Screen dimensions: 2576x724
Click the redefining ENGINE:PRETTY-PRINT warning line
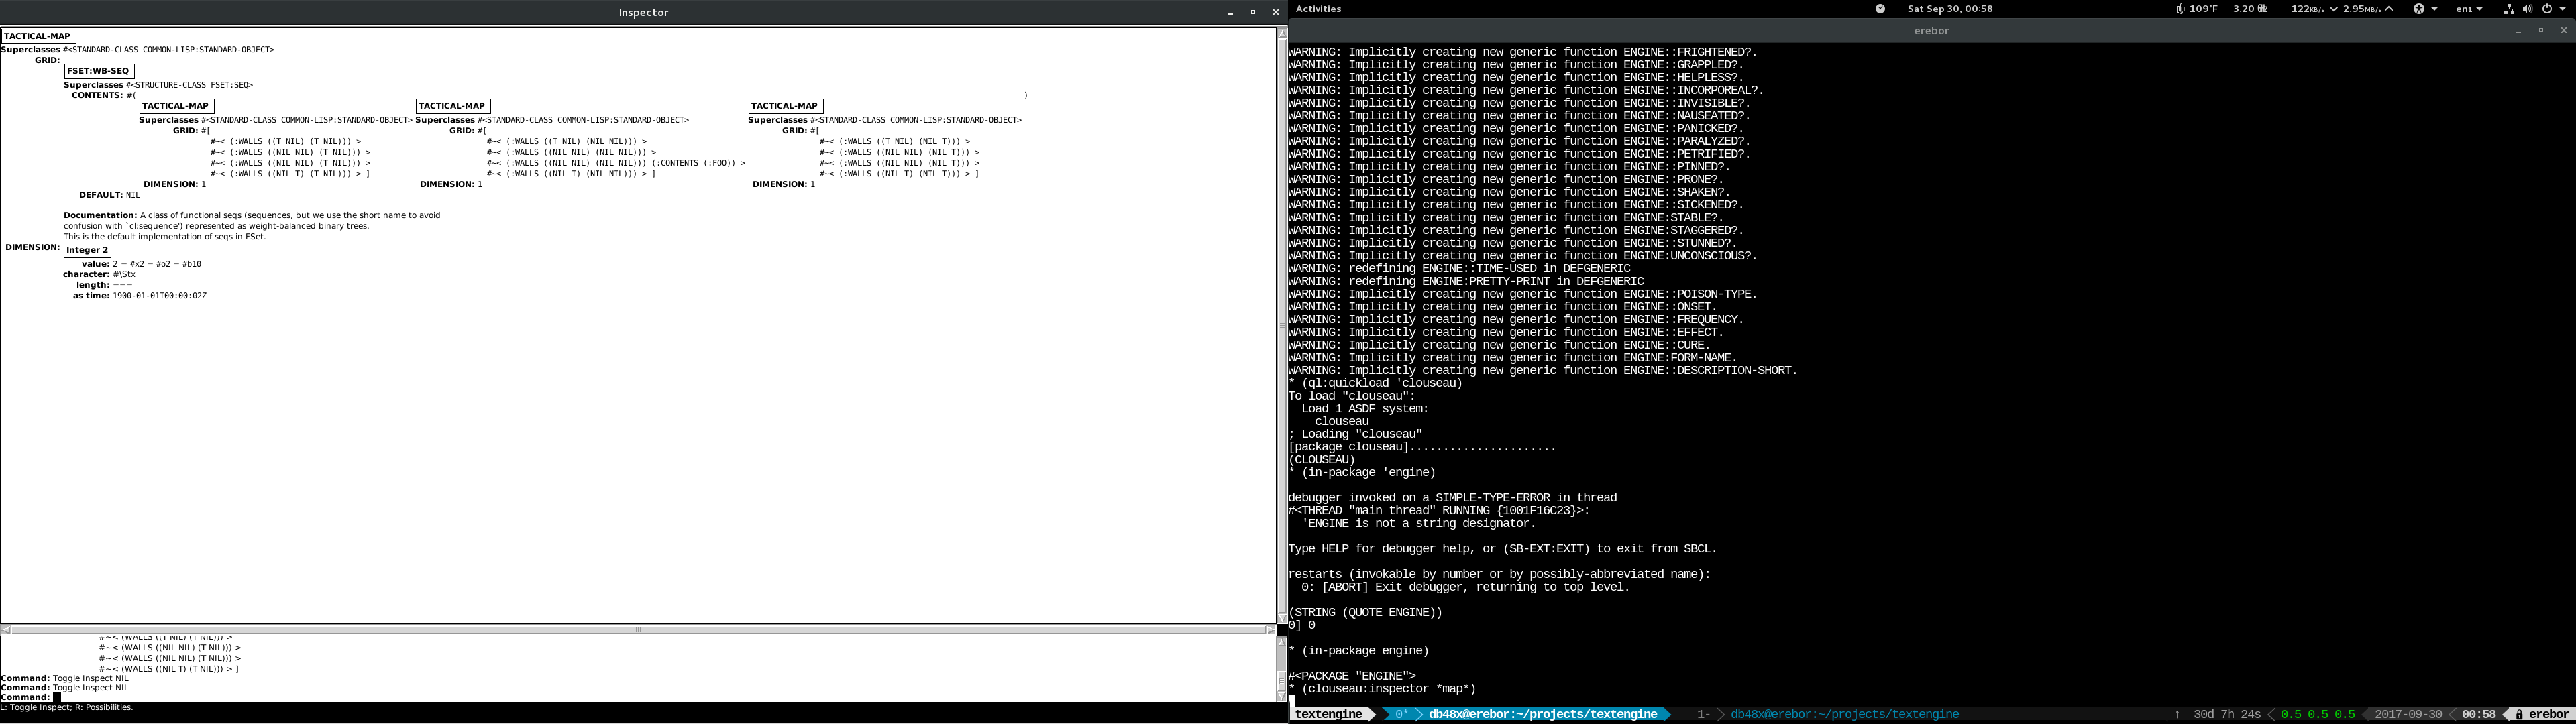[1466, 281]
